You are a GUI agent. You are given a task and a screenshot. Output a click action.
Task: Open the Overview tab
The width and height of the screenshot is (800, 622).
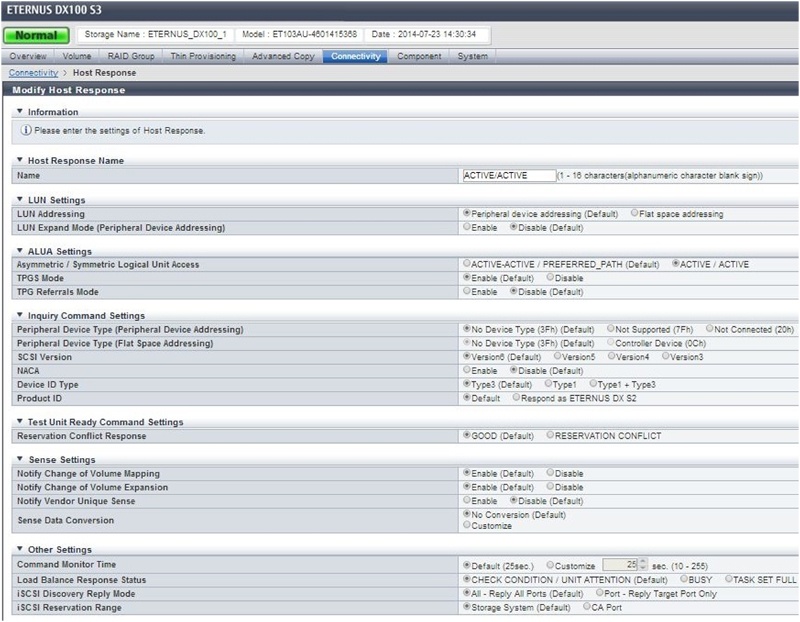[28, 56]
